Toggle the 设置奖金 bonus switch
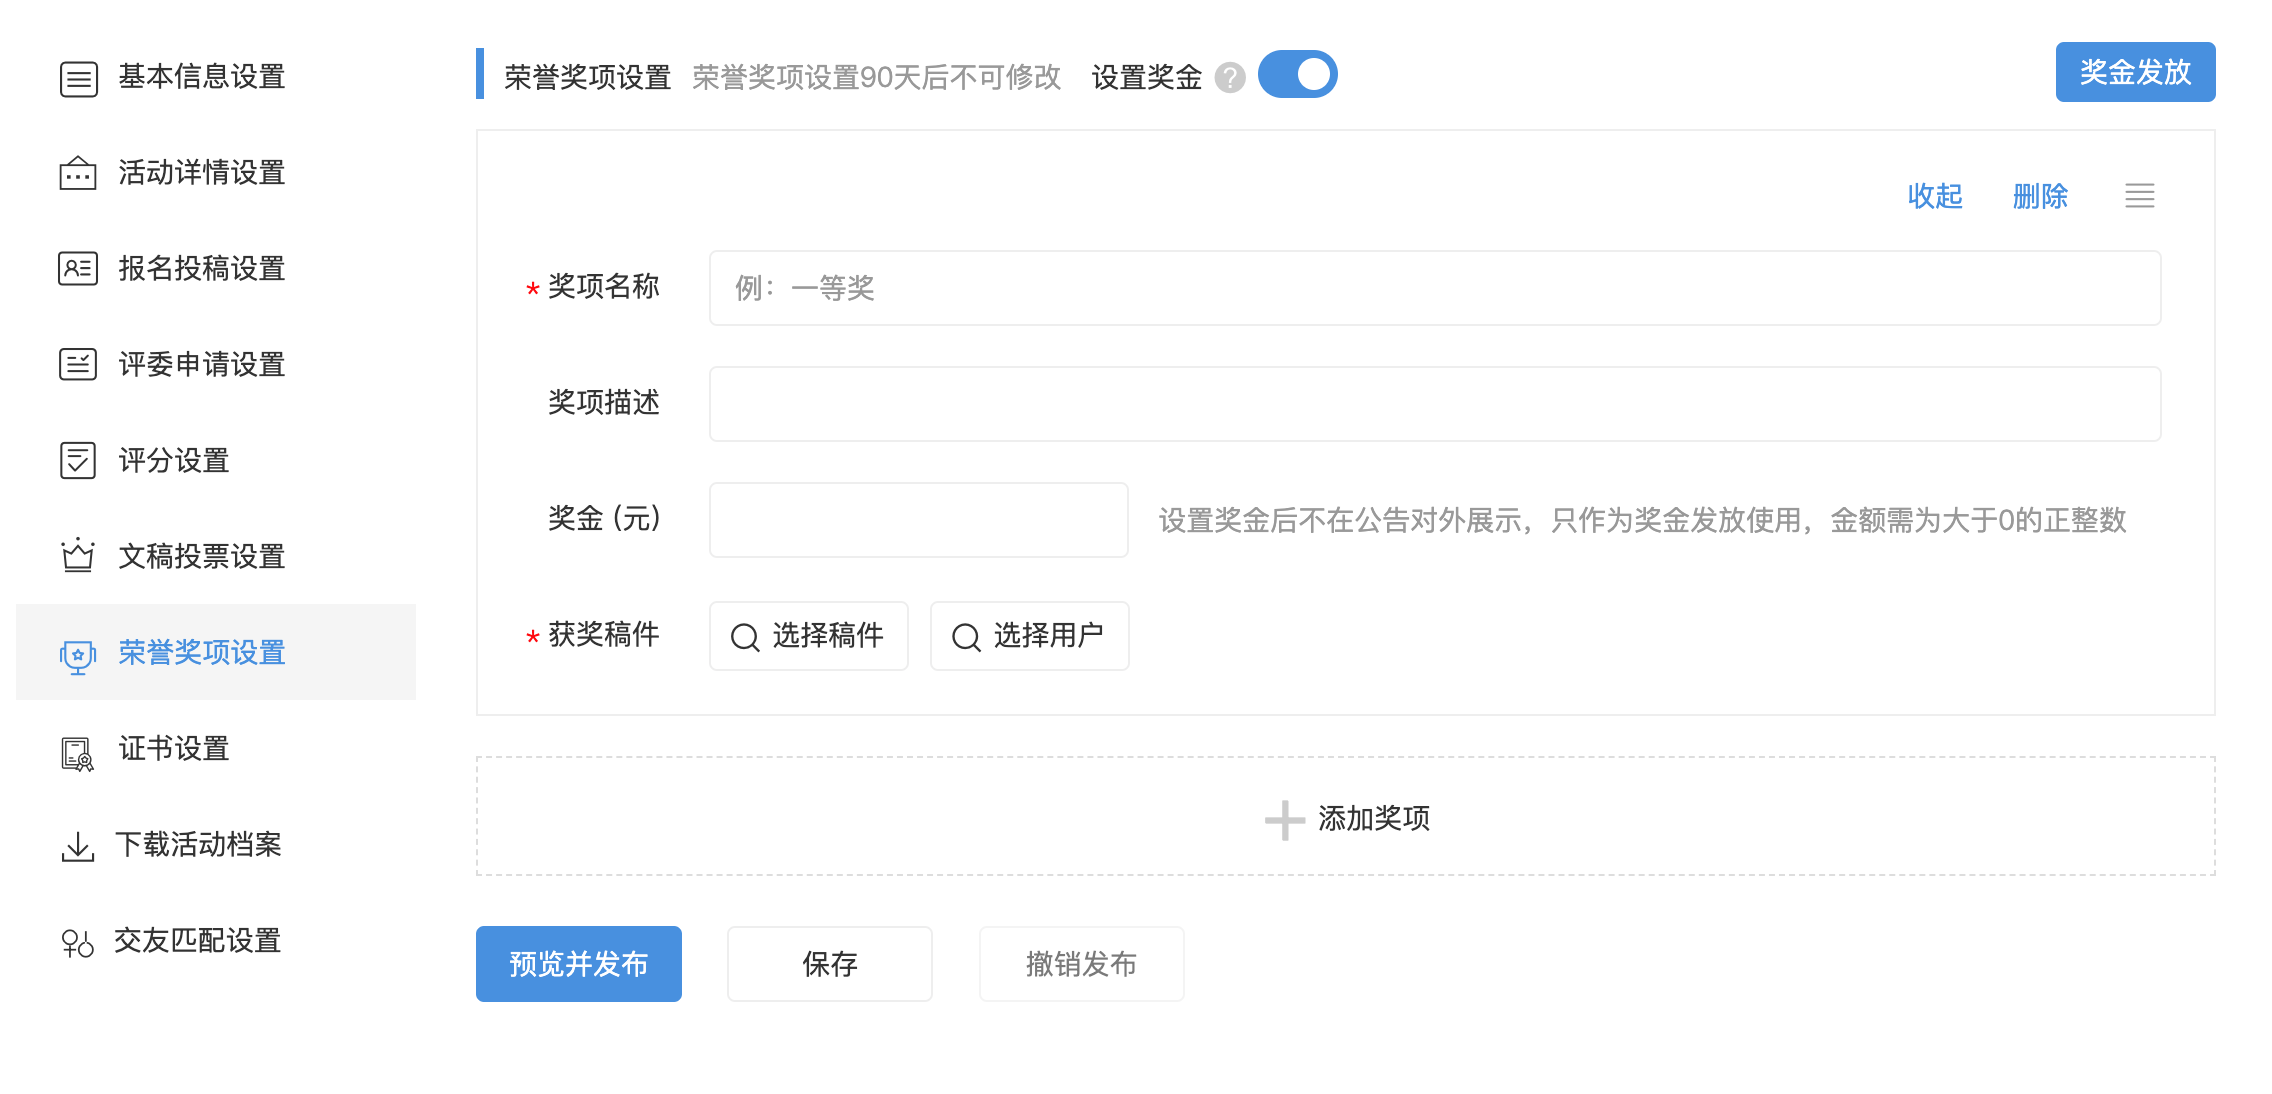 pos(1297,75)
